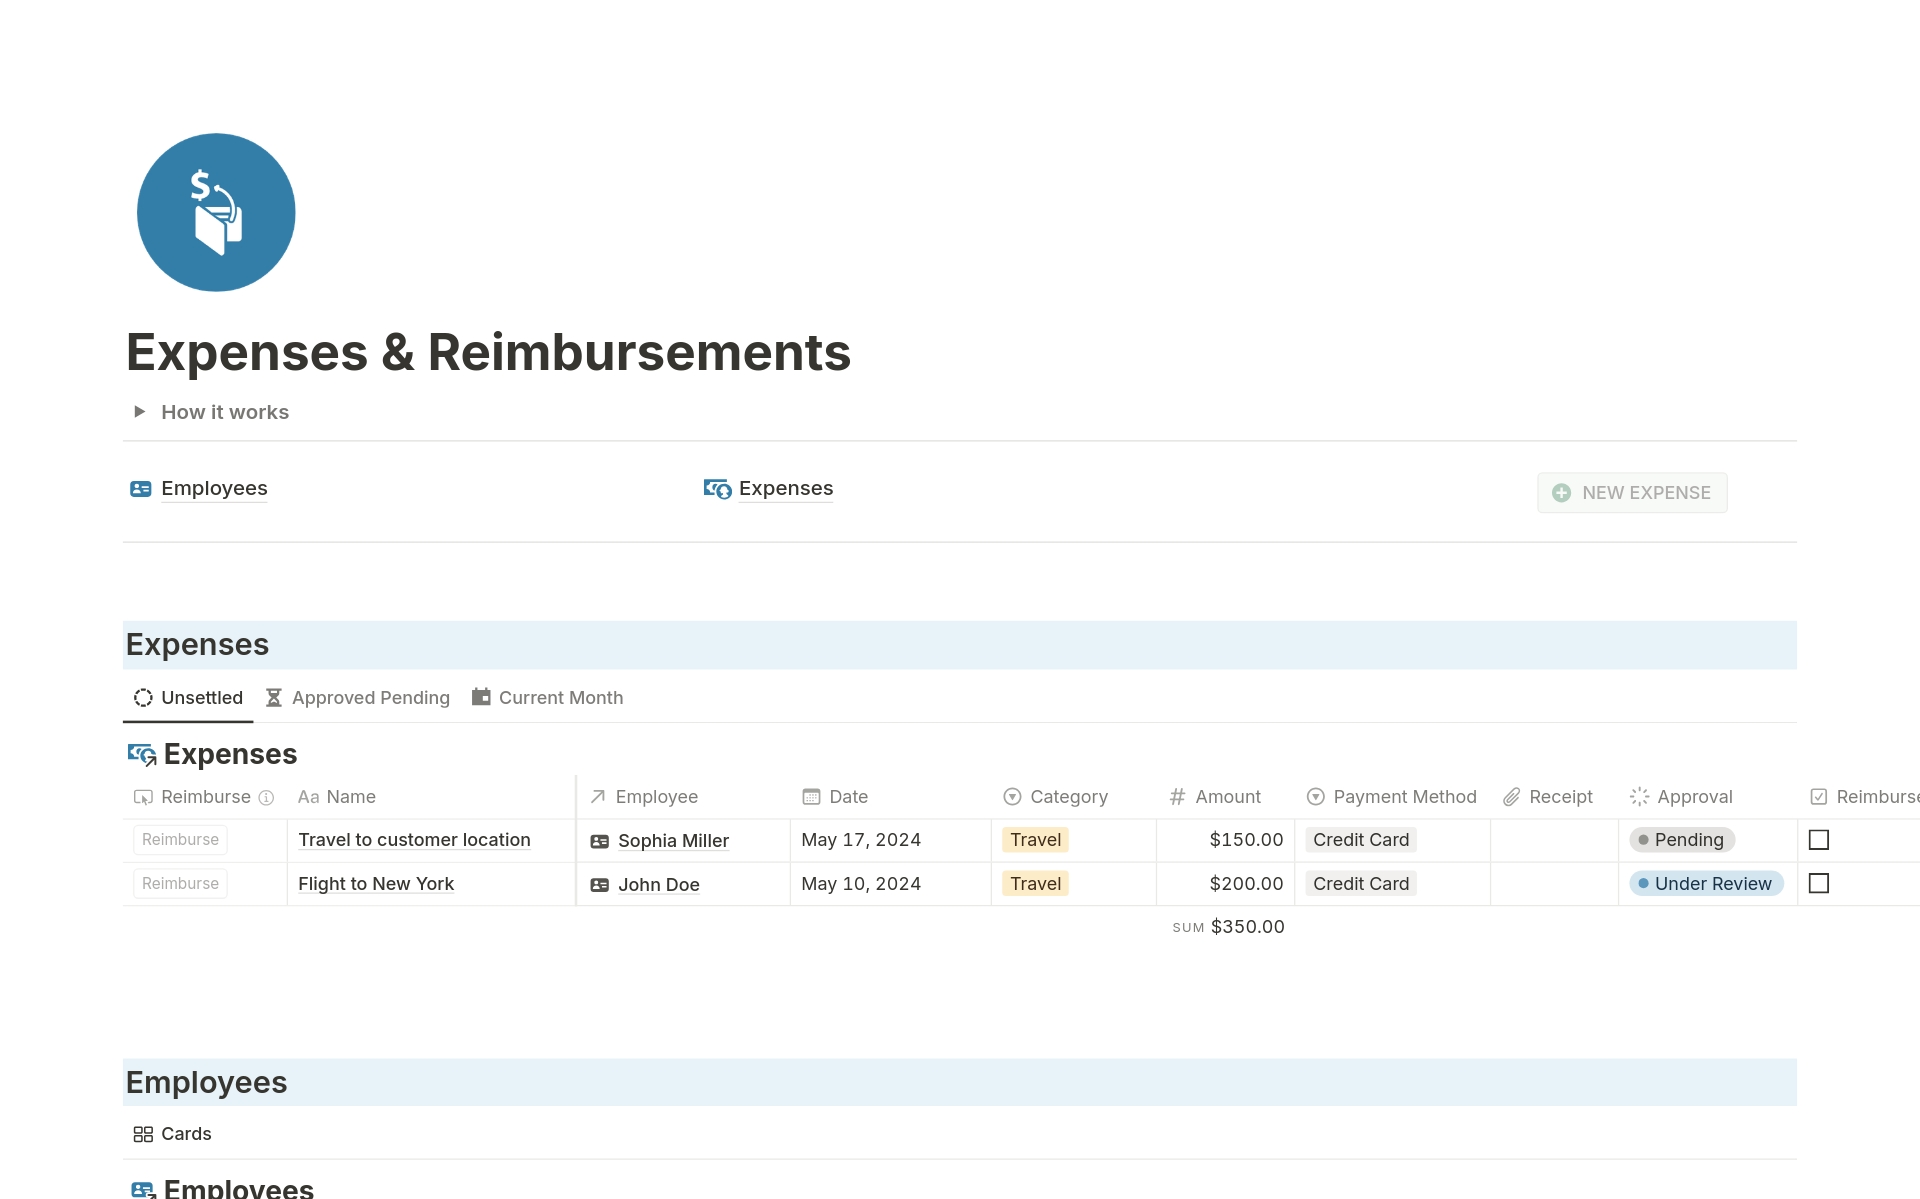The image size is (1920, 1199).
Task: Click the NEW EXPENSE button
Action: click(1632, 492)
